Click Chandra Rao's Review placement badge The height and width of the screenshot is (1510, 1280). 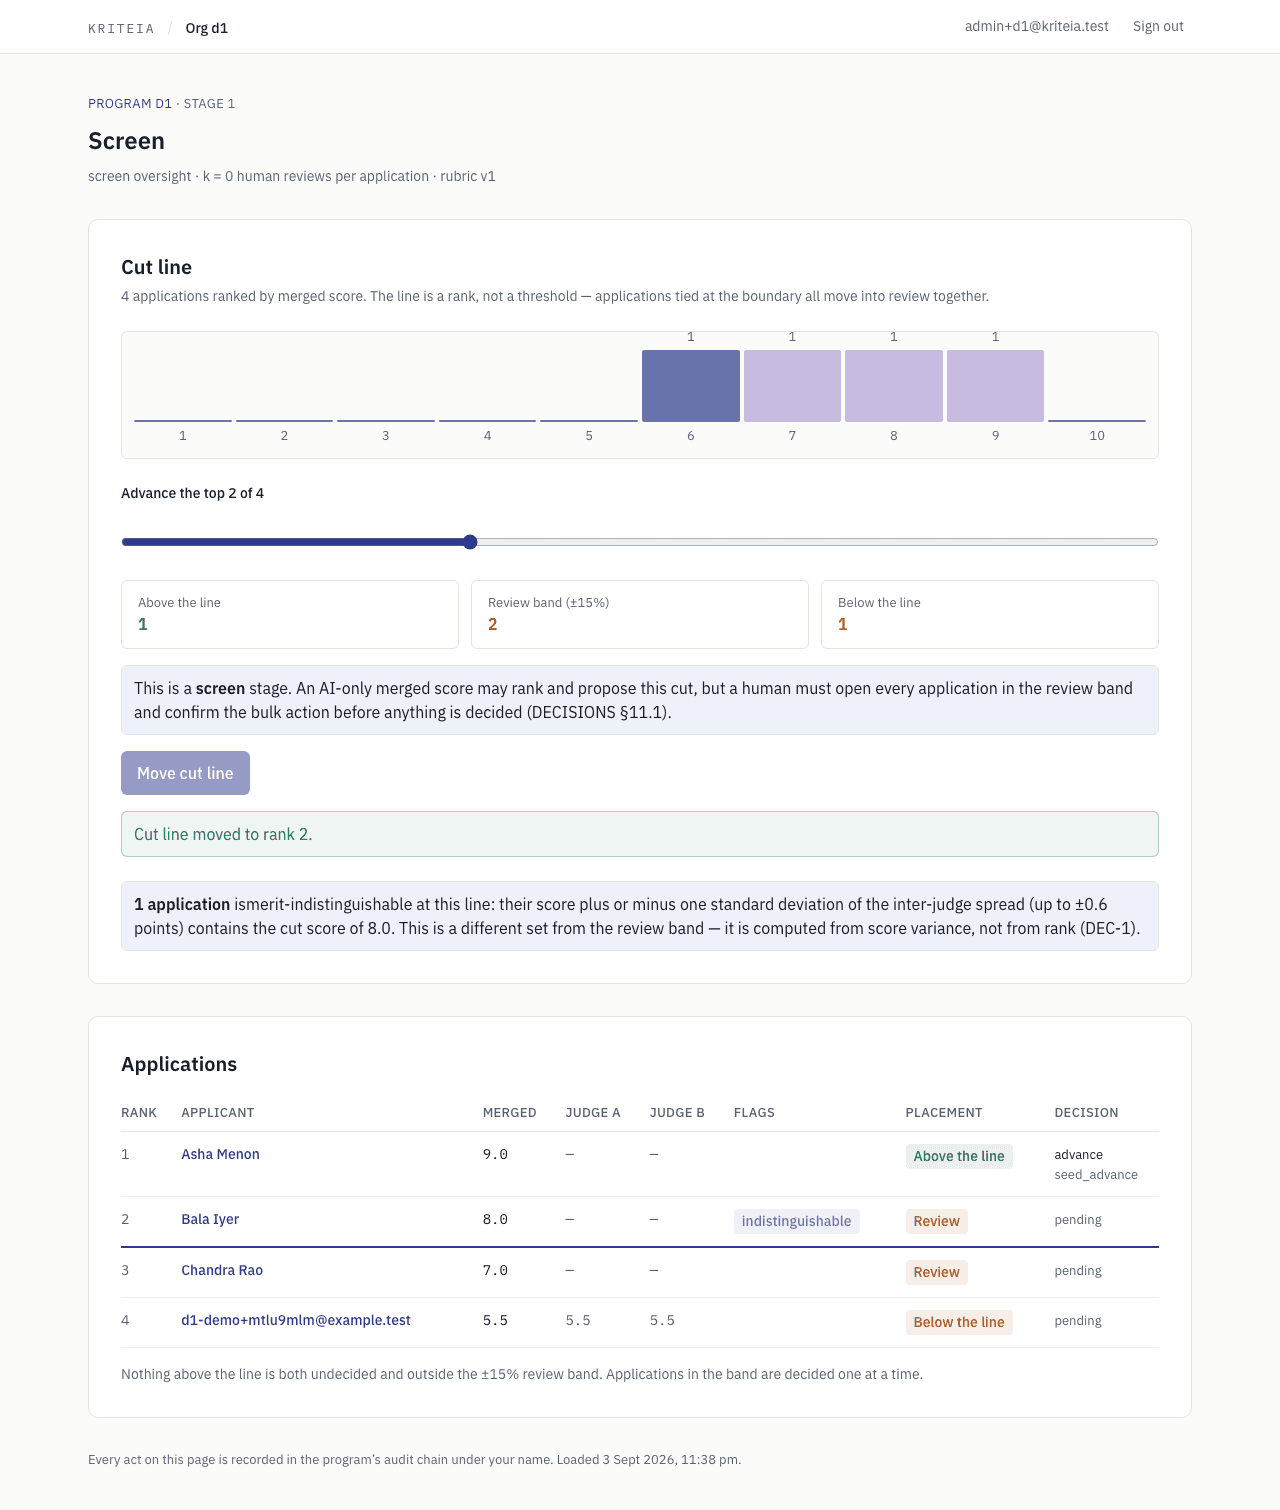click(x=937, y=1272)
